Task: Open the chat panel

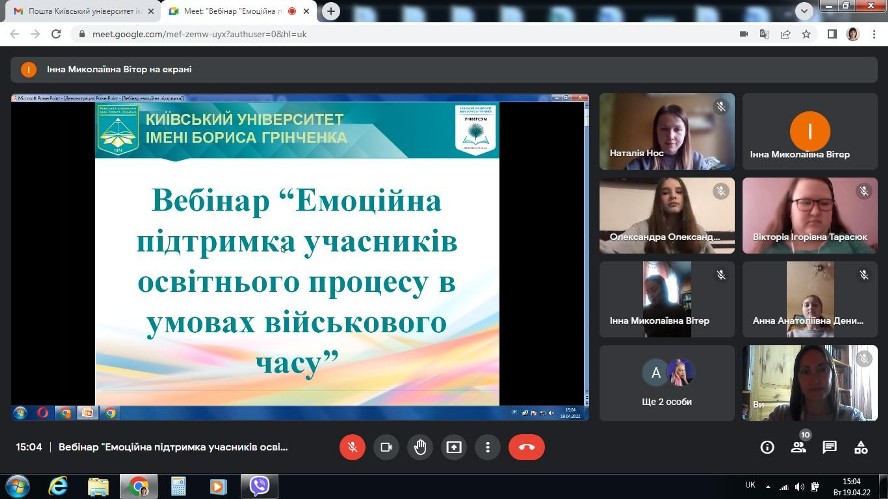Action: pyautogui.click(x=830, y=447)
